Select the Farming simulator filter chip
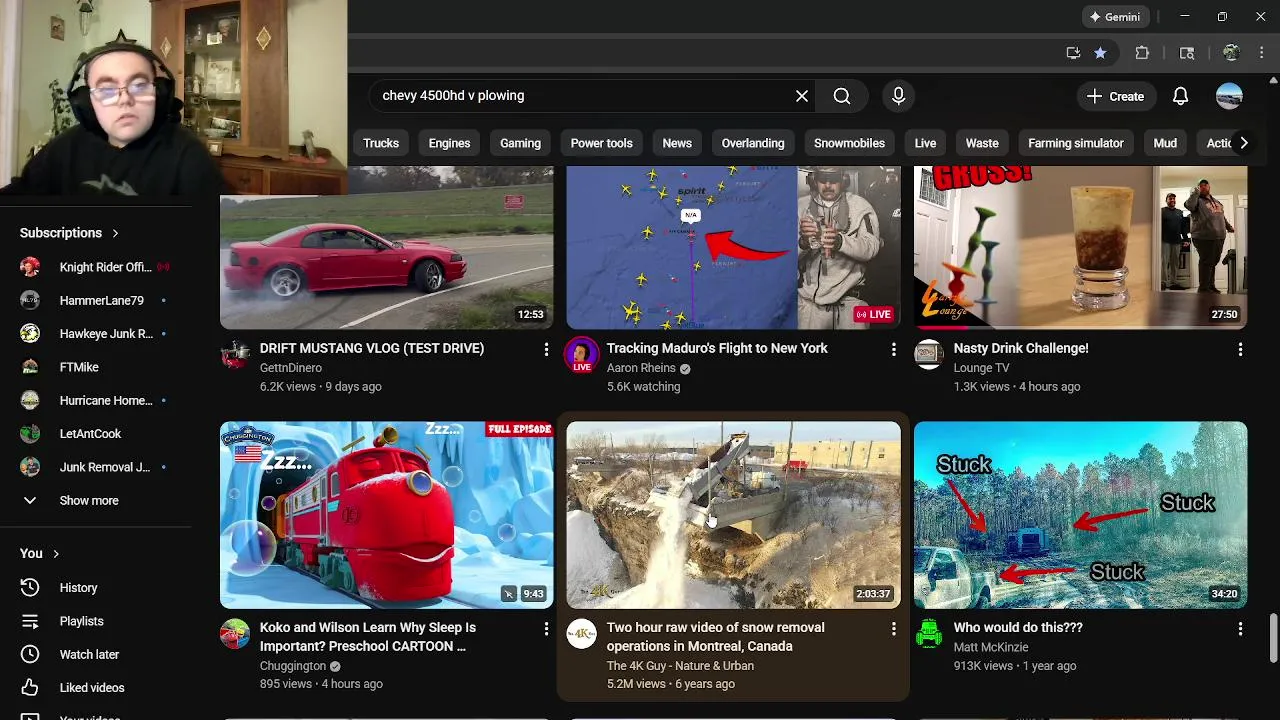 pos(1076,143)
